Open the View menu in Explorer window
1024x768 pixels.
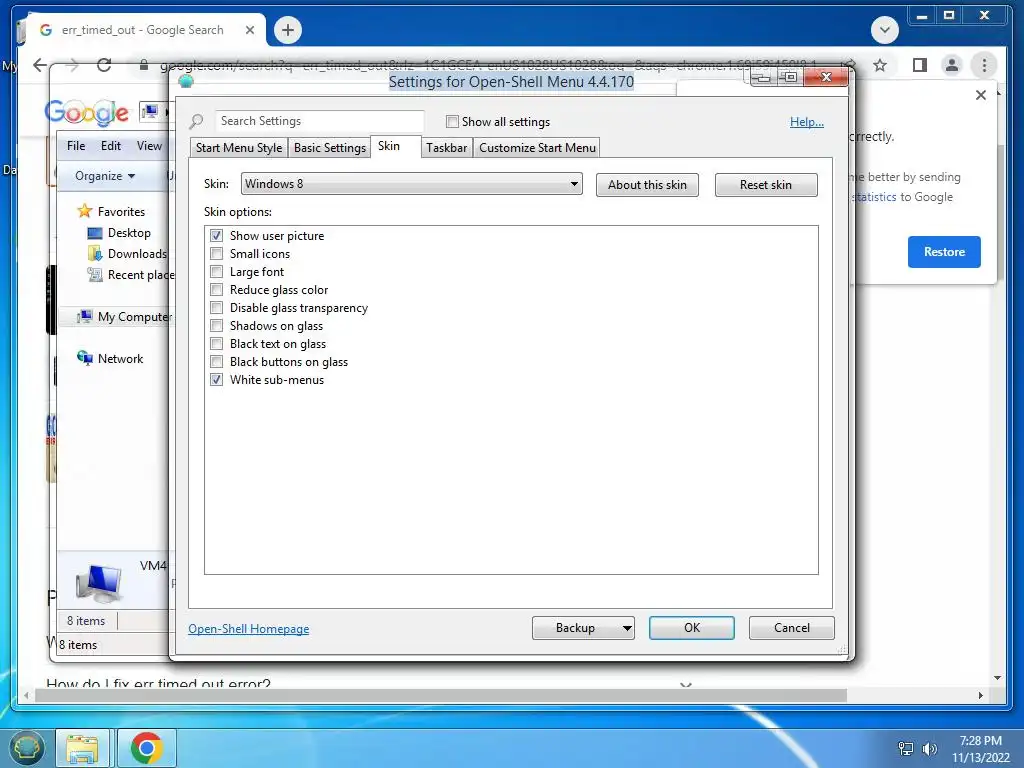[x=149, y=146]
